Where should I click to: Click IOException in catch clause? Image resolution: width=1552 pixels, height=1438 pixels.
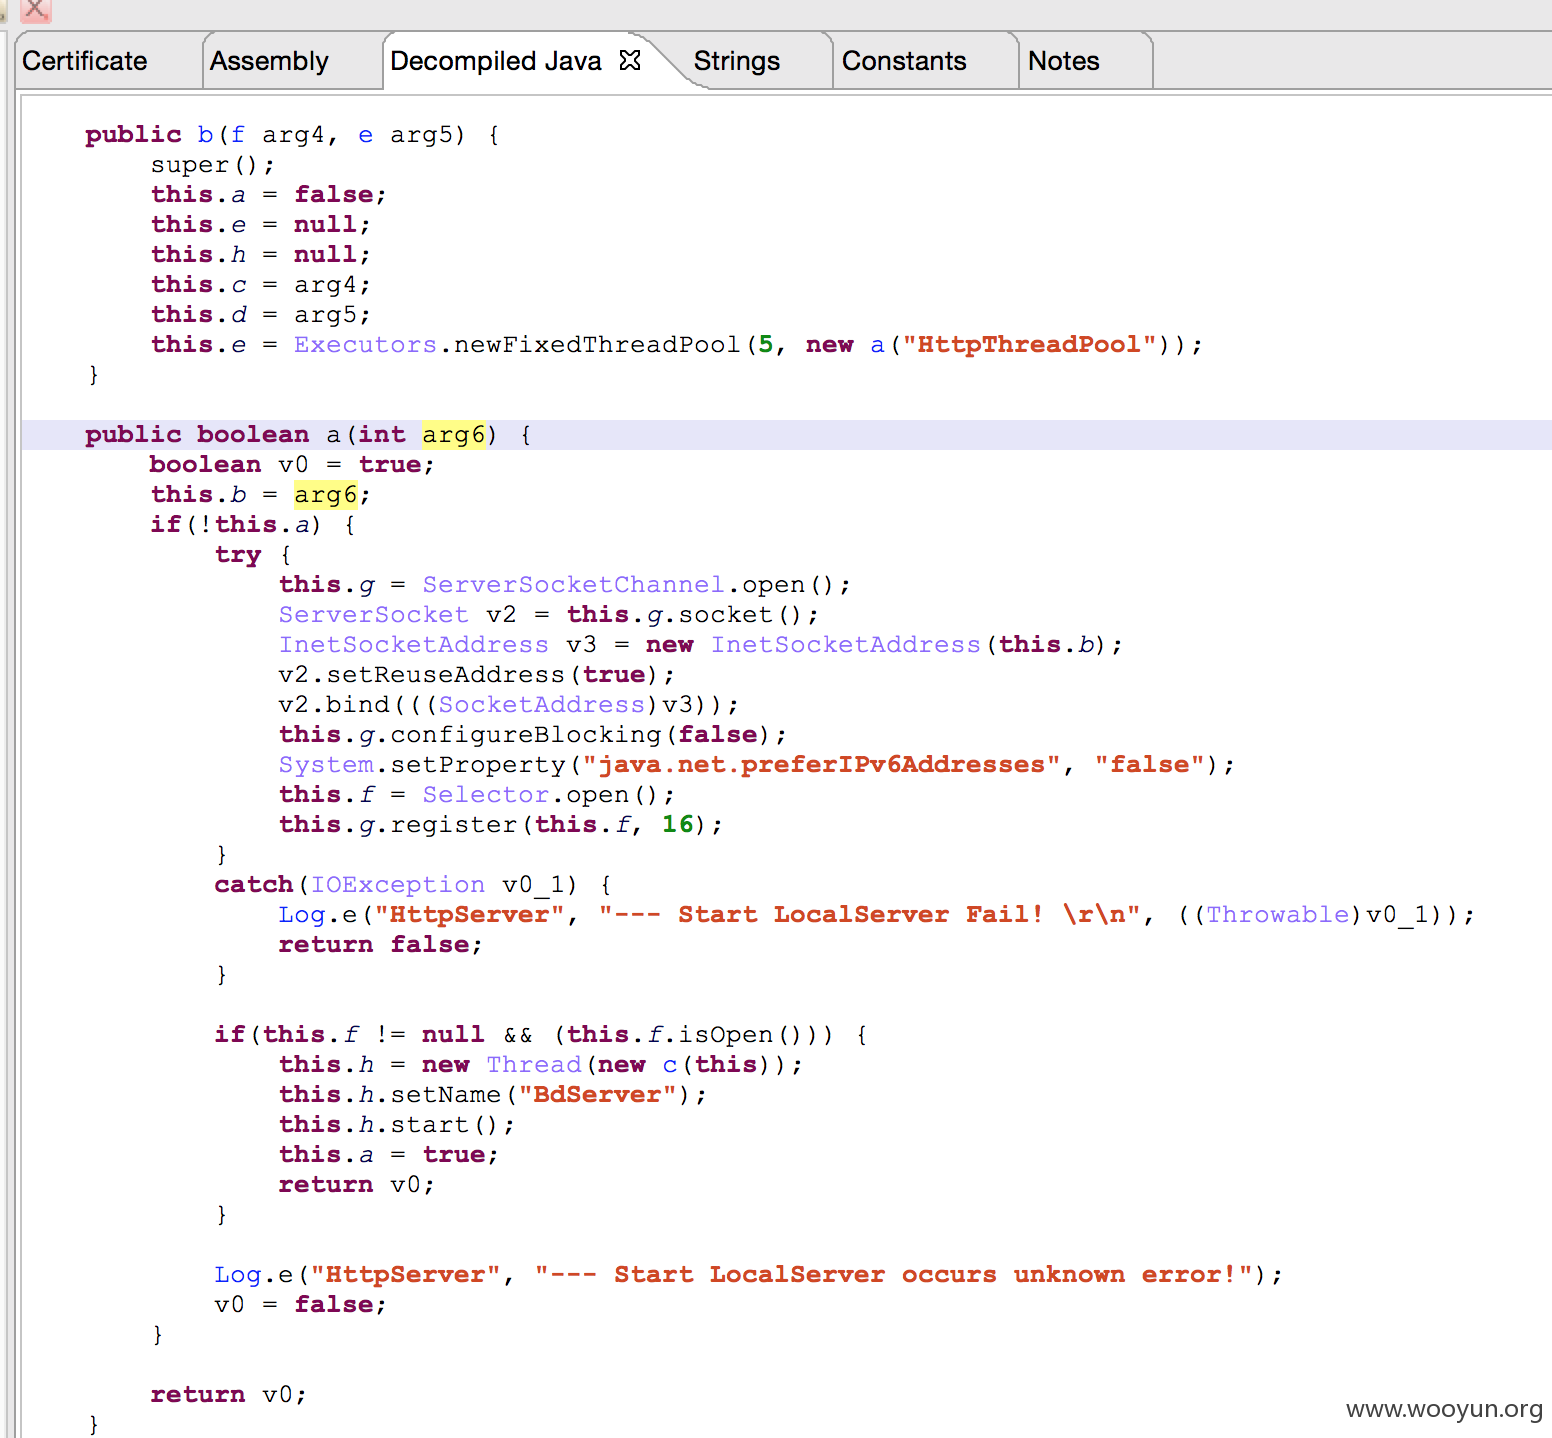tap(397, 884)
